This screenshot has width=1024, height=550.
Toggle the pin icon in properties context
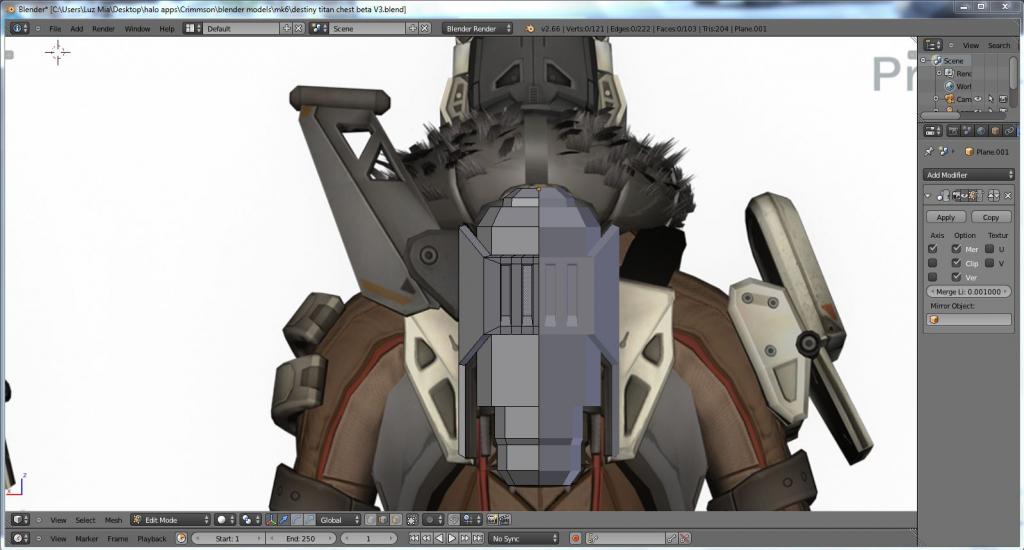[929, 152]
